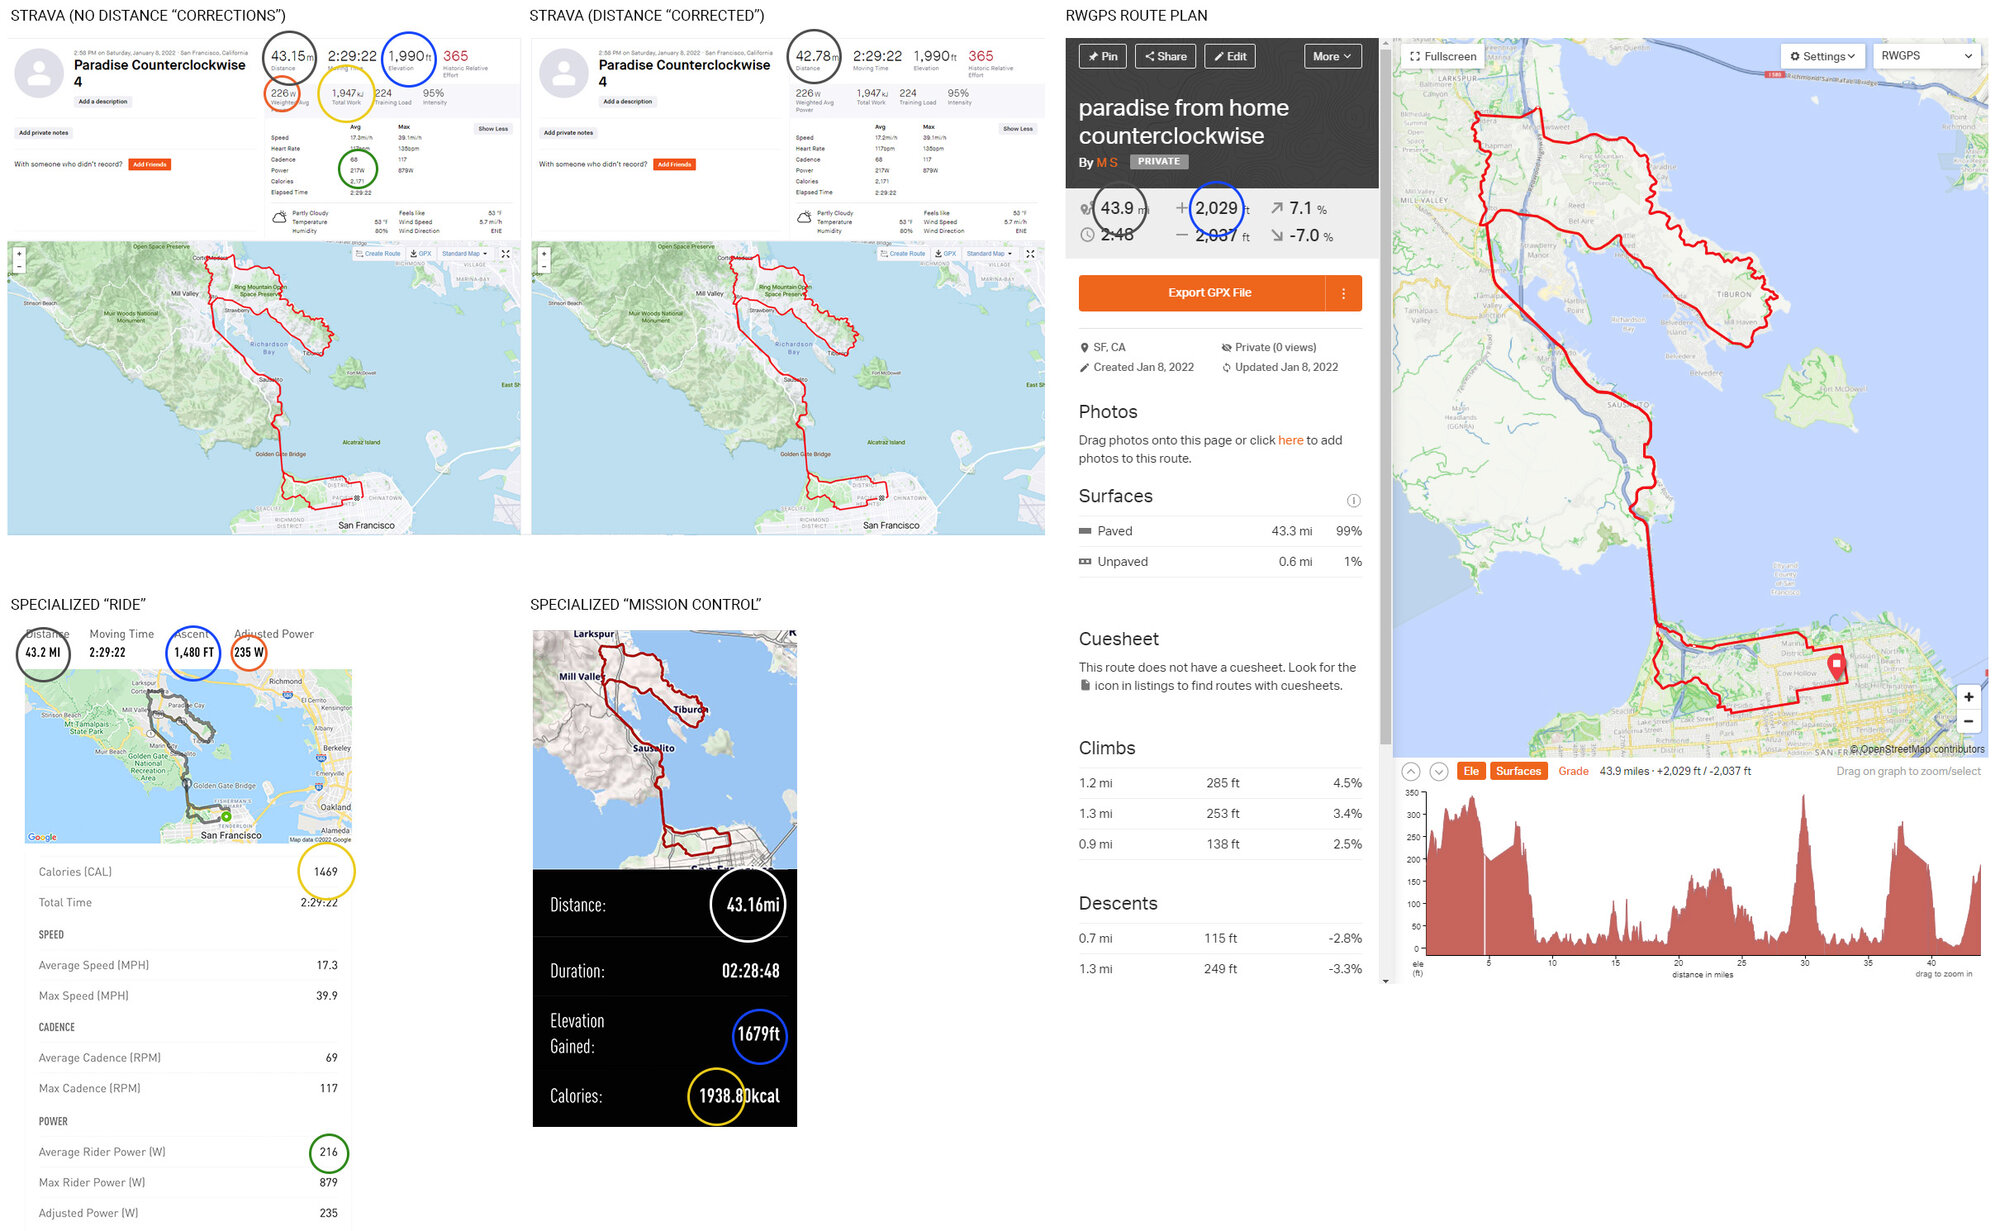This screenshot has height=1231, width=2000.
Task: Open the RWGPS map type selector
Action: coord(1926,57)
